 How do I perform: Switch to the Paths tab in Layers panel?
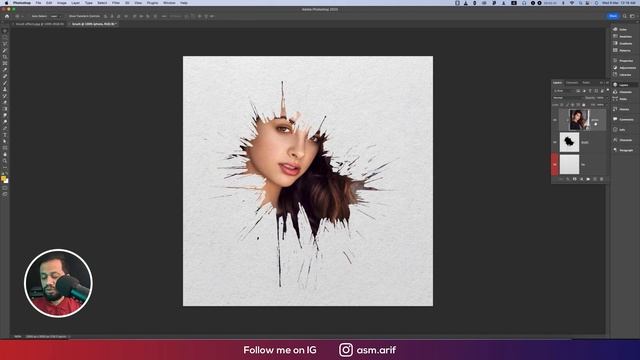click(586, 83)
